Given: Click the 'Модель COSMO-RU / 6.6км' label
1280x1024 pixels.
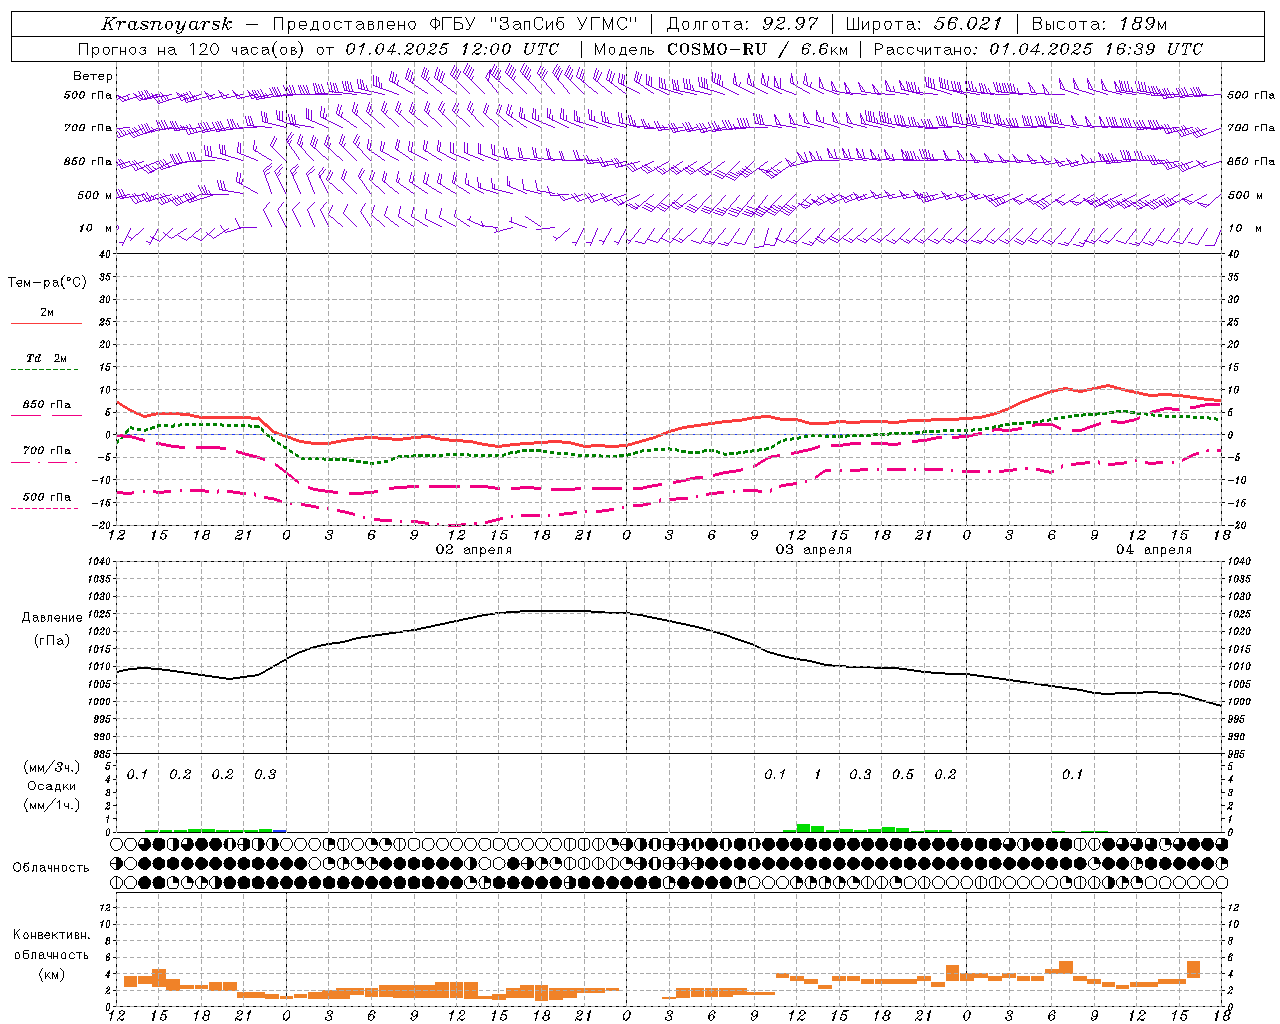Looking at the screenshot, I should tap(721, 49).
